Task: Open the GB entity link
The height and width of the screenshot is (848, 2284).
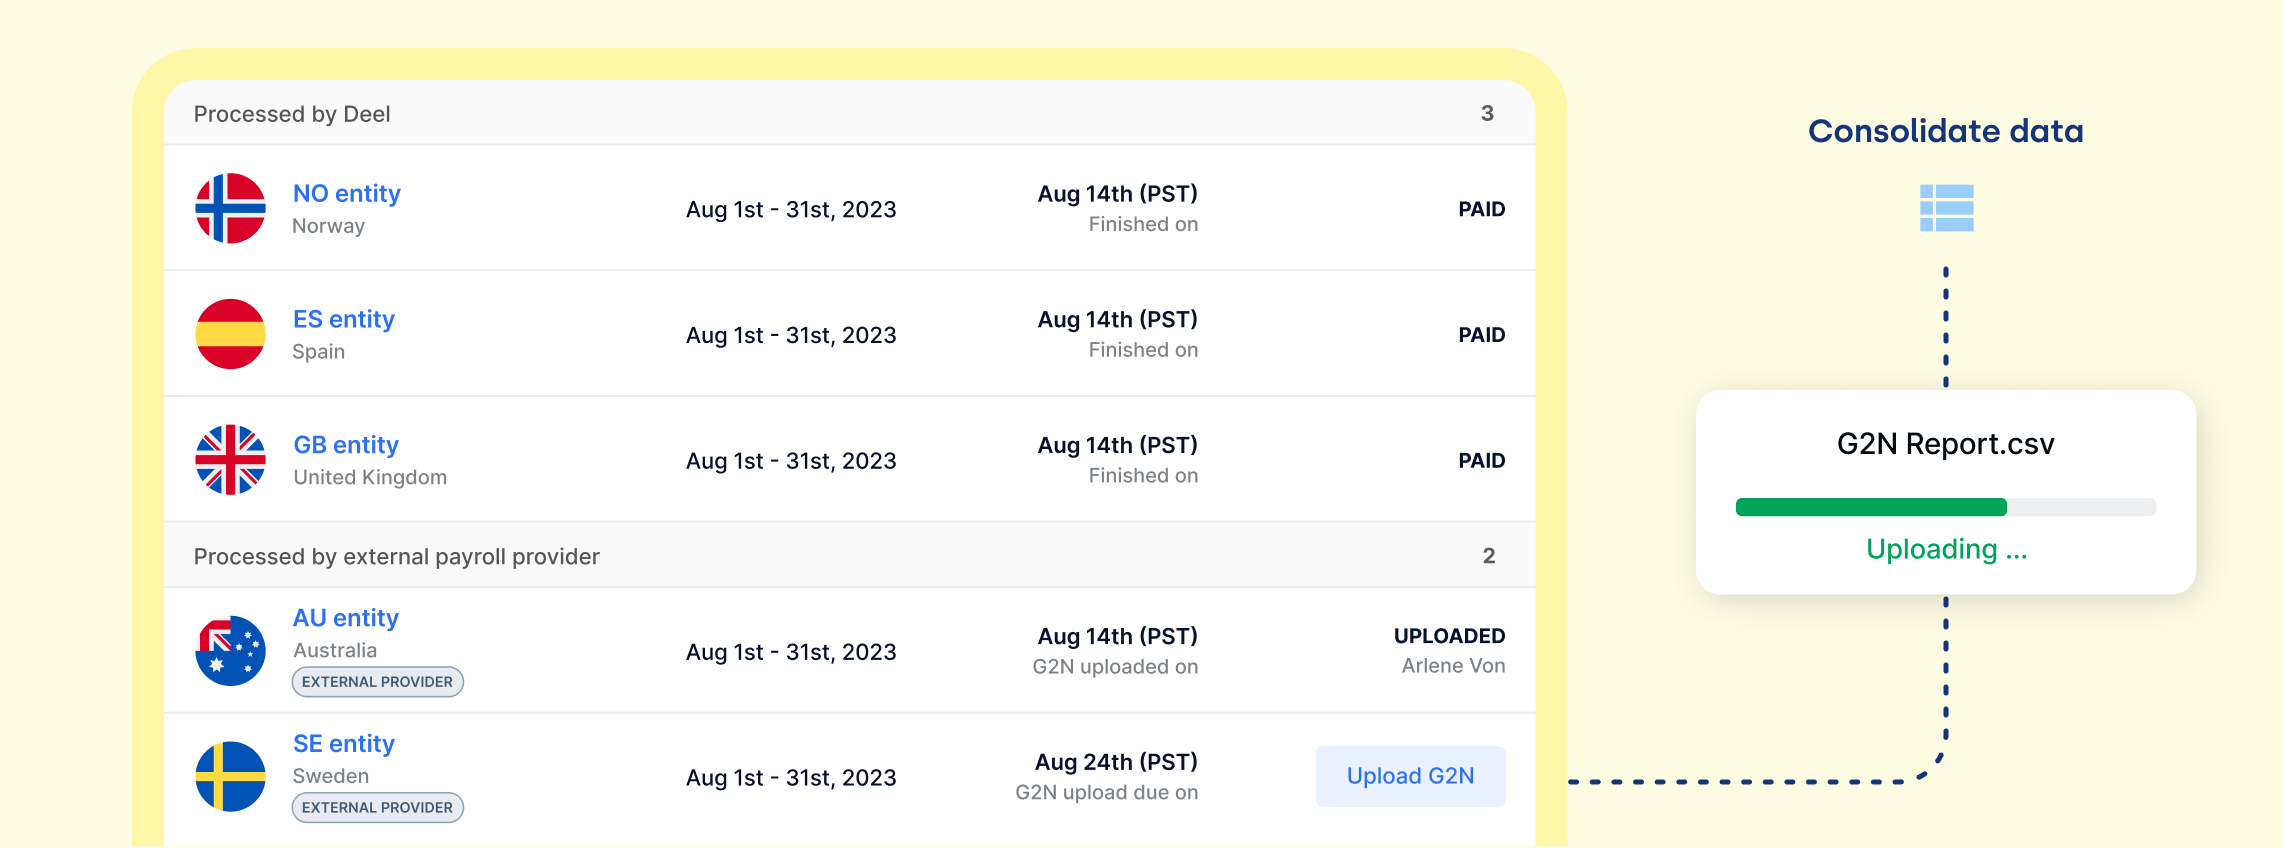Action: 345,444
